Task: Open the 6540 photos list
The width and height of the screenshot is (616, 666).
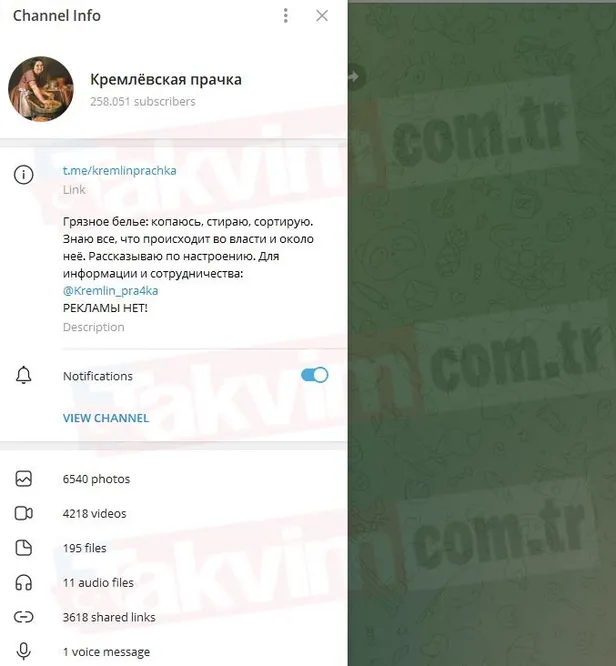Action: pyautogui.click(x=173, y=479)
